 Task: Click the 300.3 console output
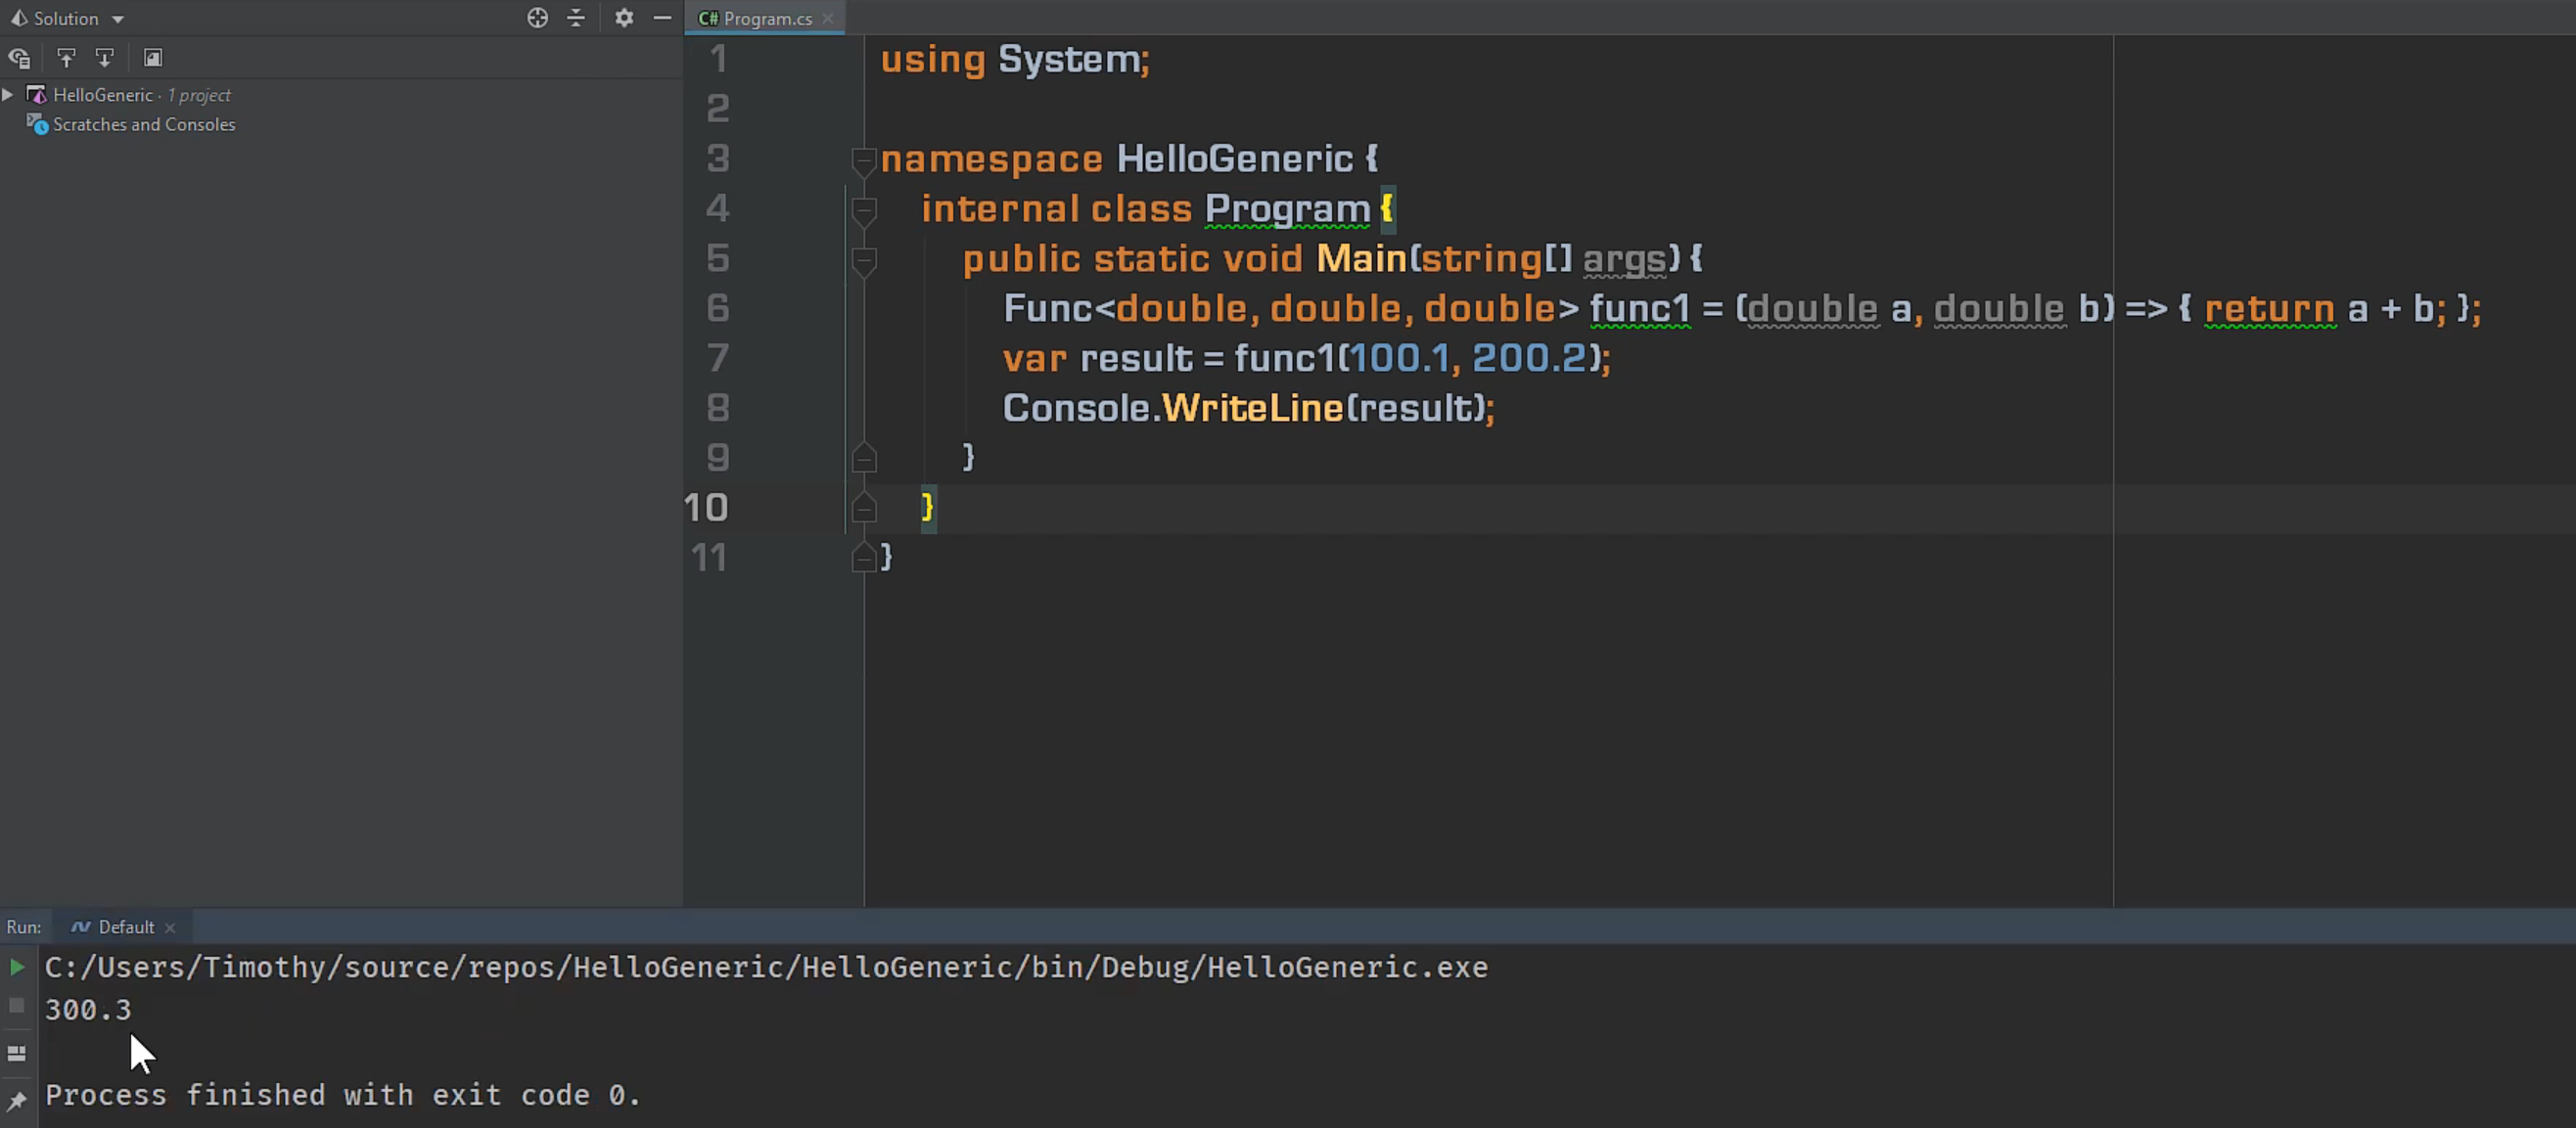tap(88, 1010)
